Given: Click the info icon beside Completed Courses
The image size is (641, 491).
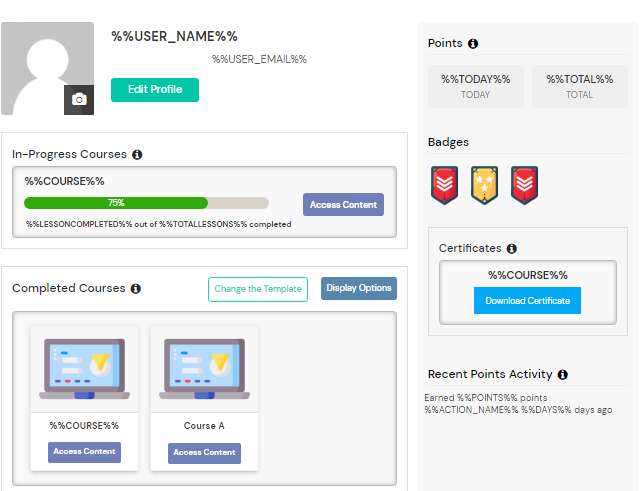Looking at the screenshot, I should [136, 289].
